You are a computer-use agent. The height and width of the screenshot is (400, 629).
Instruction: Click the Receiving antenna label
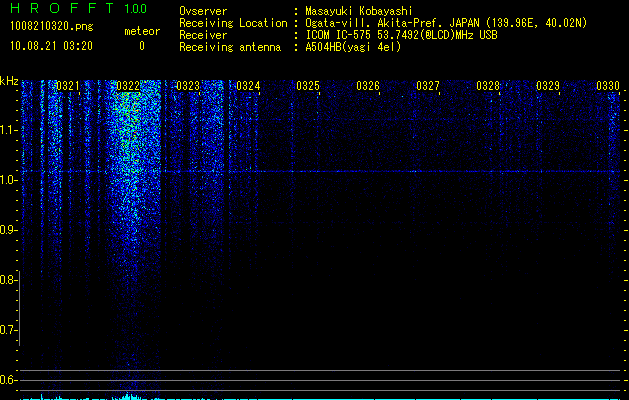(230, 47)
